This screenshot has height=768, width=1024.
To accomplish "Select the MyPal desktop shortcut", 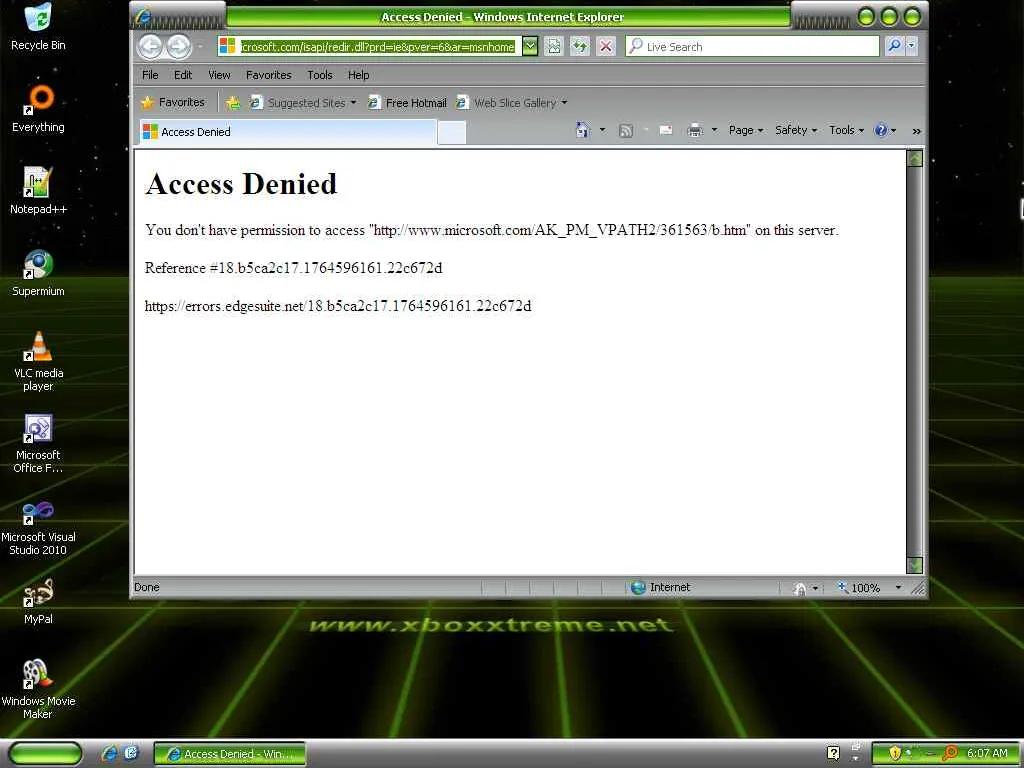I will 38,601.
